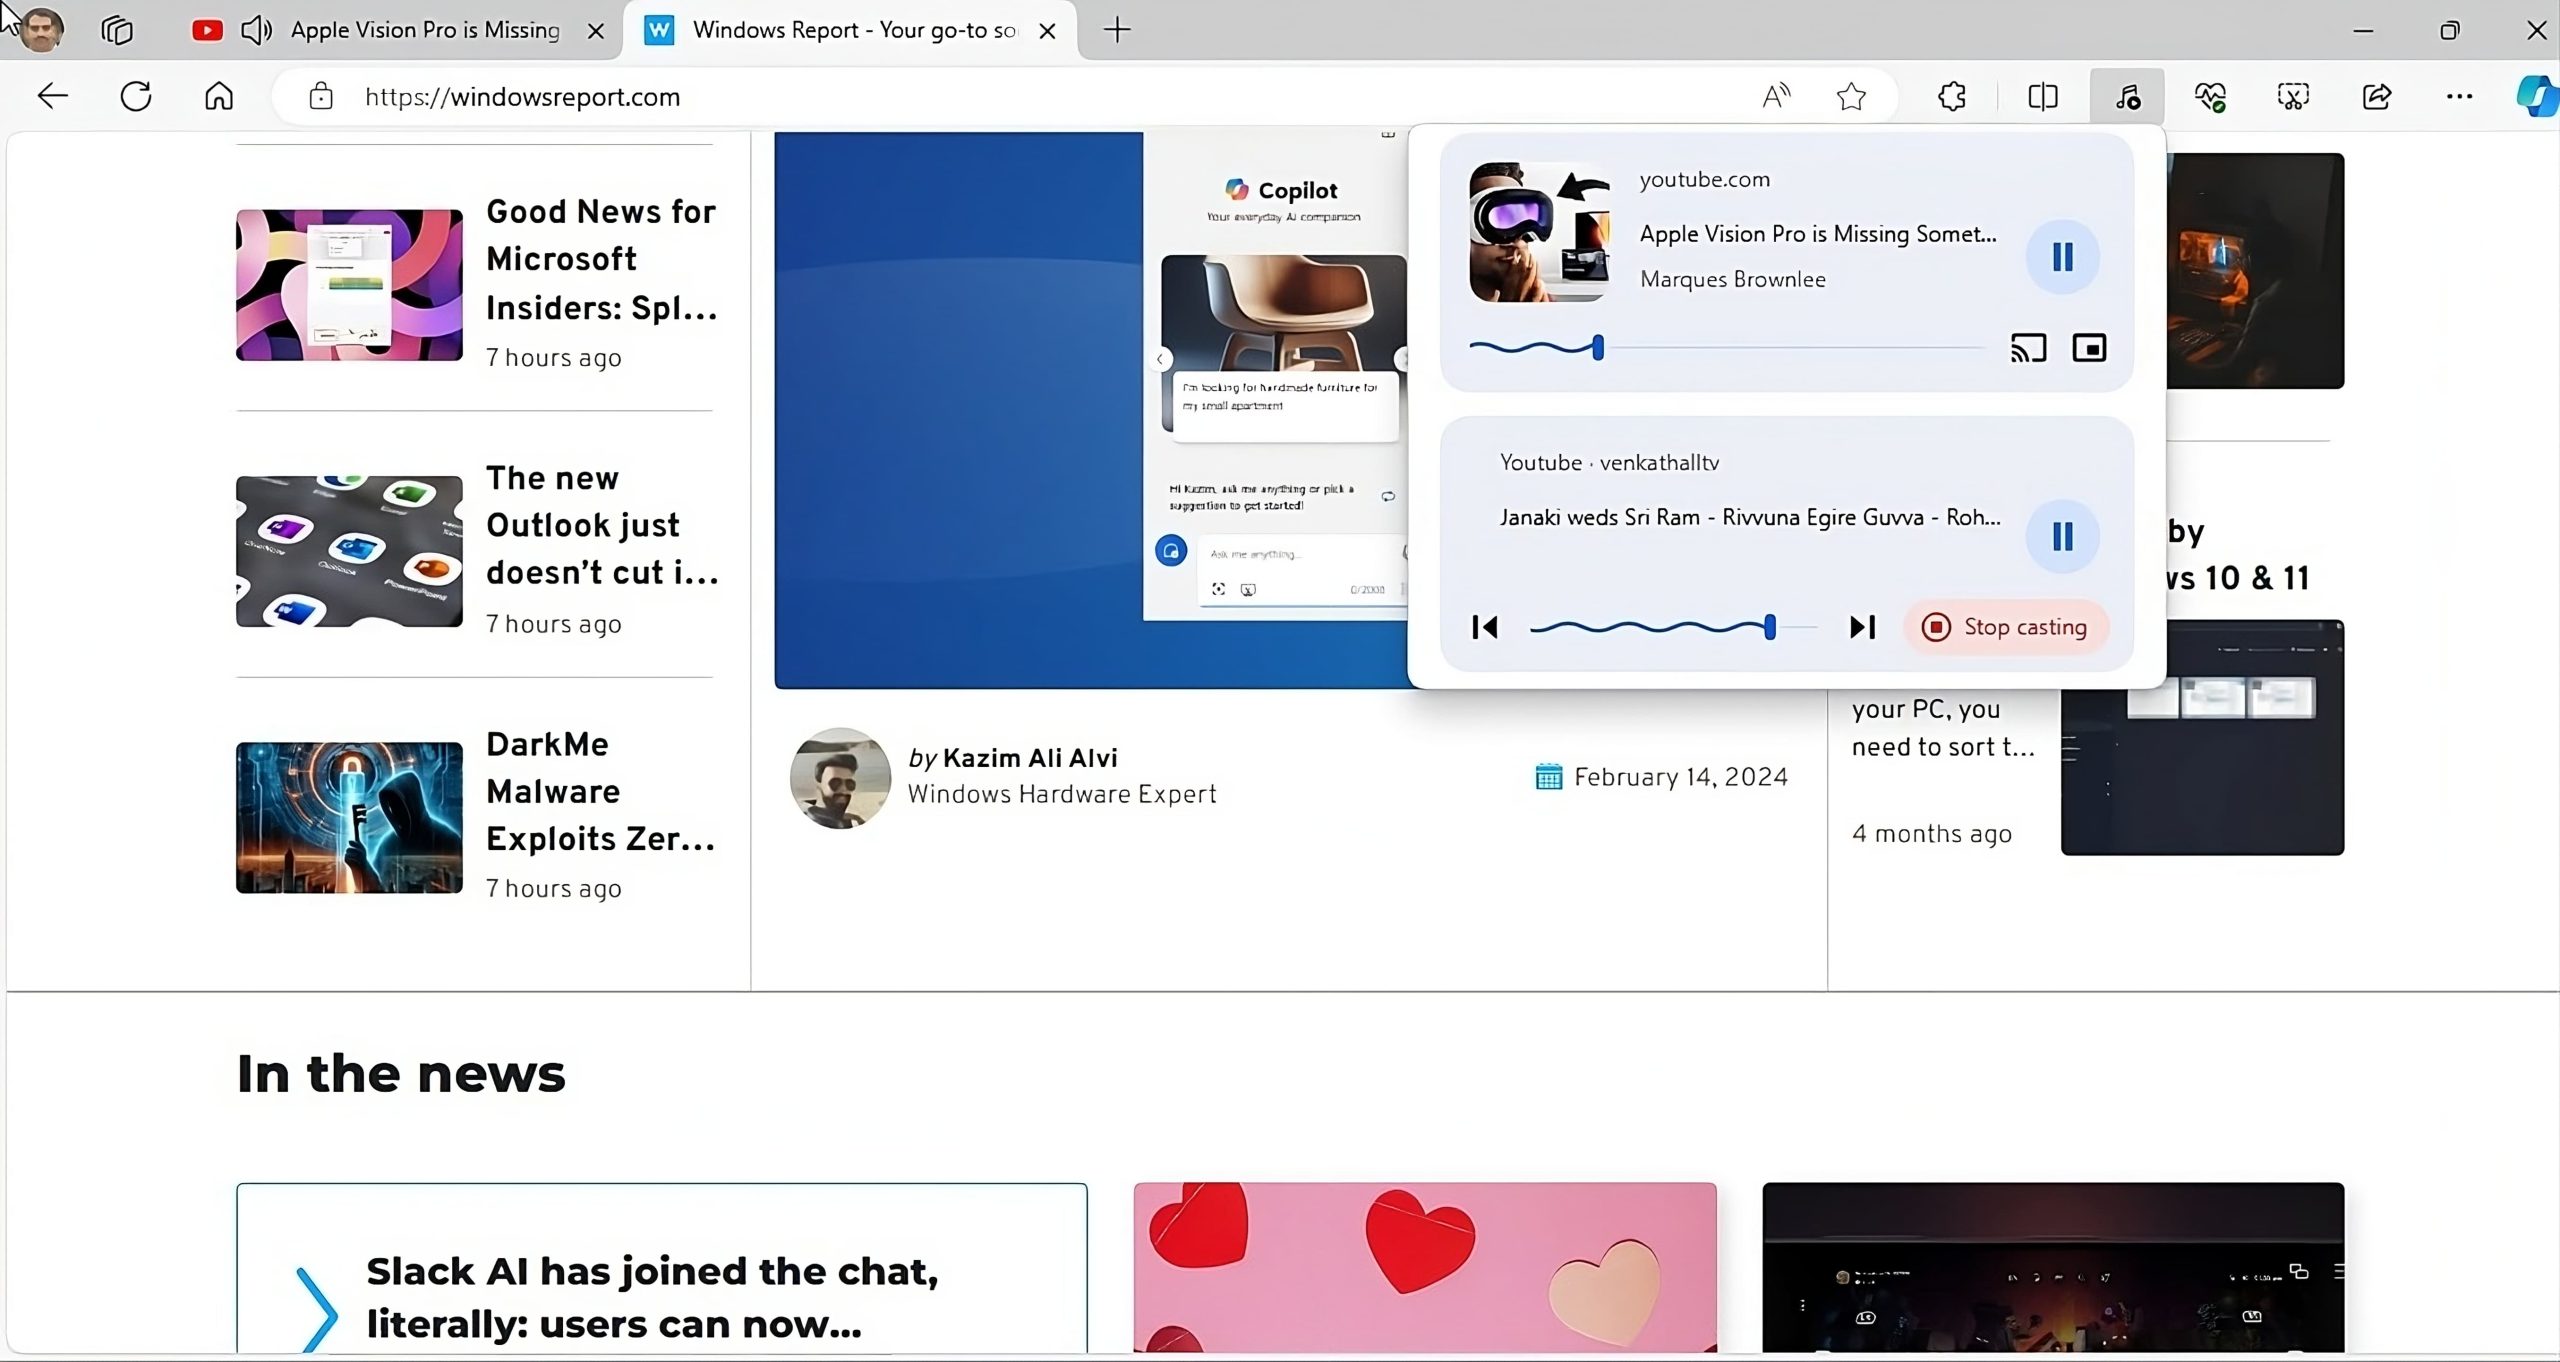
Task: Pause the Apple Vision Pro video
Action: [x=2062, y=257]
